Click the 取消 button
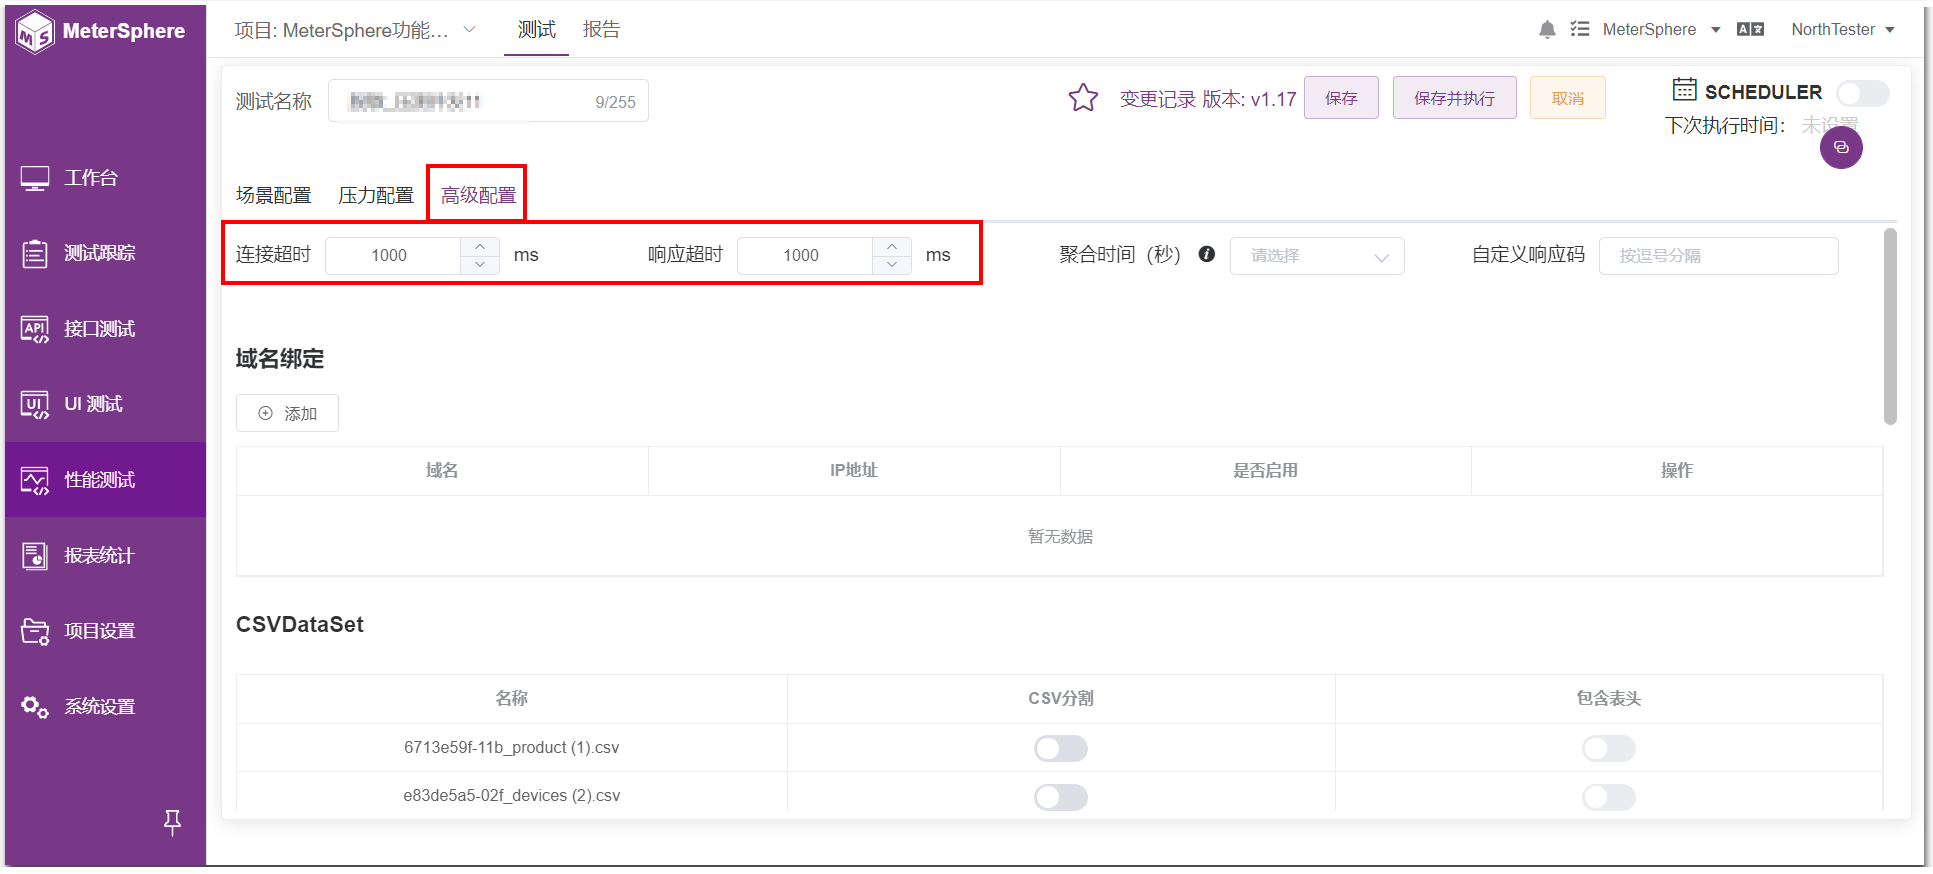Image resolution: width=1933 pixels, height=874 pixels. point(1568,98)
